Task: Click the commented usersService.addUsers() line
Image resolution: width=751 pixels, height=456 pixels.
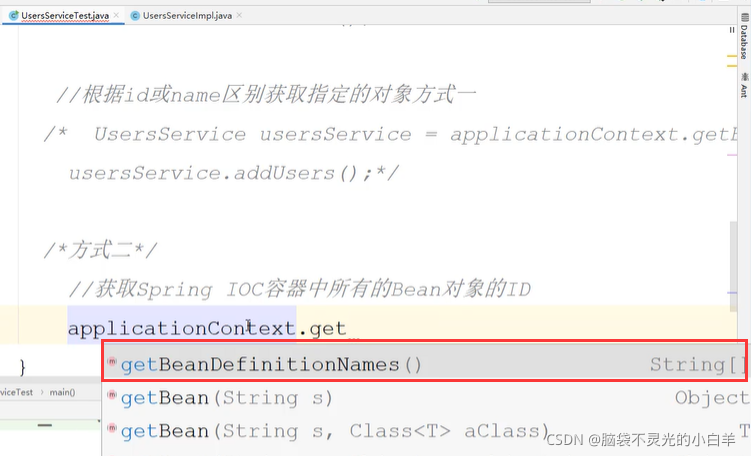Action: point(233,173)
